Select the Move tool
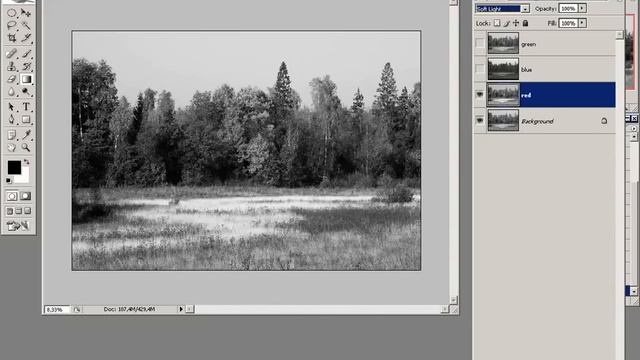Viewport: 640px width, 360px height. [x=26, y=13]
